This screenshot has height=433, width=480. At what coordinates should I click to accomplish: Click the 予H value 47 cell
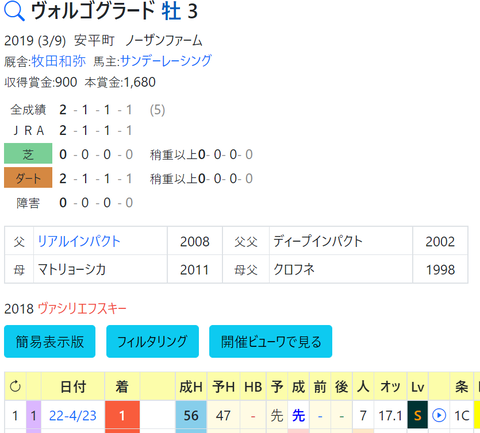click(x=223, y=416)
